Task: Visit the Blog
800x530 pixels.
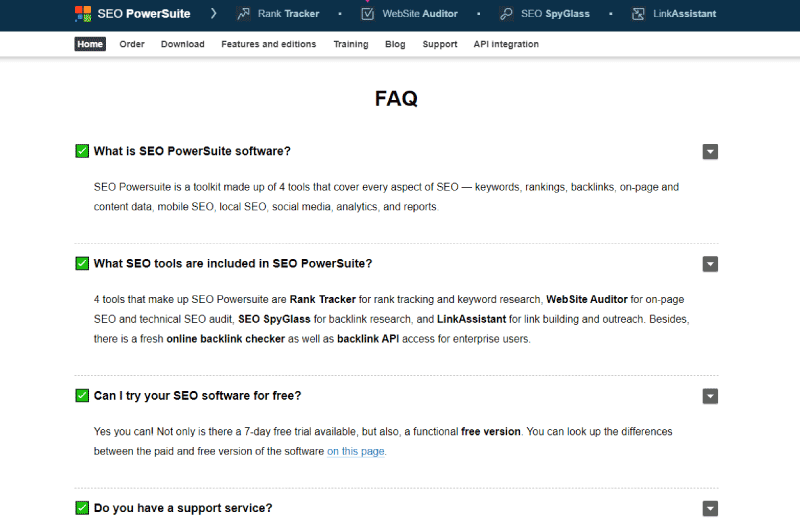Action: (395, 44)
